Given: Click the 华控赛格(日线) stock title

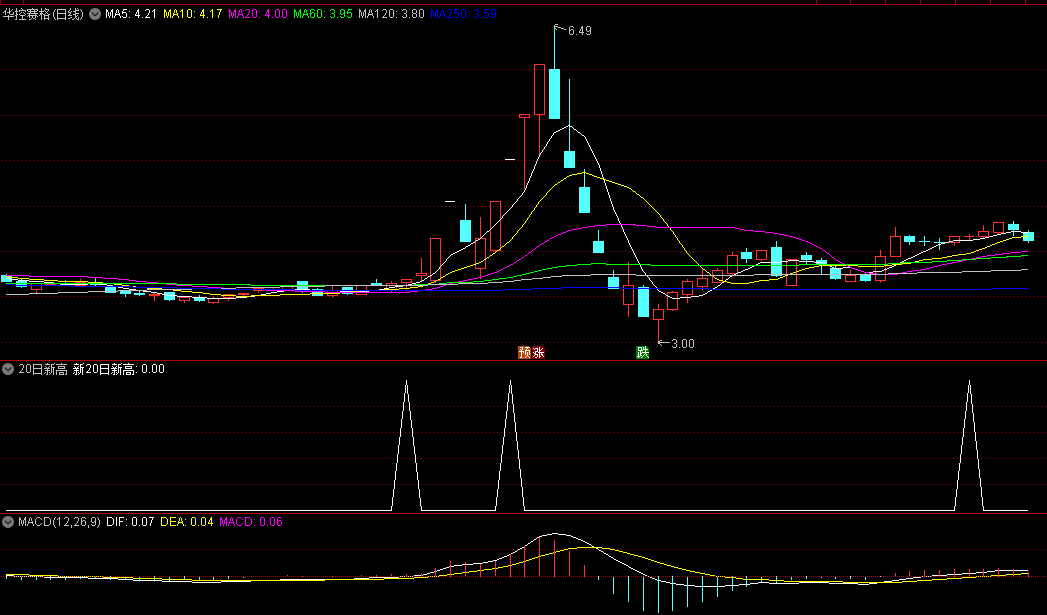Looking at the screenshot, I should [43, 14].
